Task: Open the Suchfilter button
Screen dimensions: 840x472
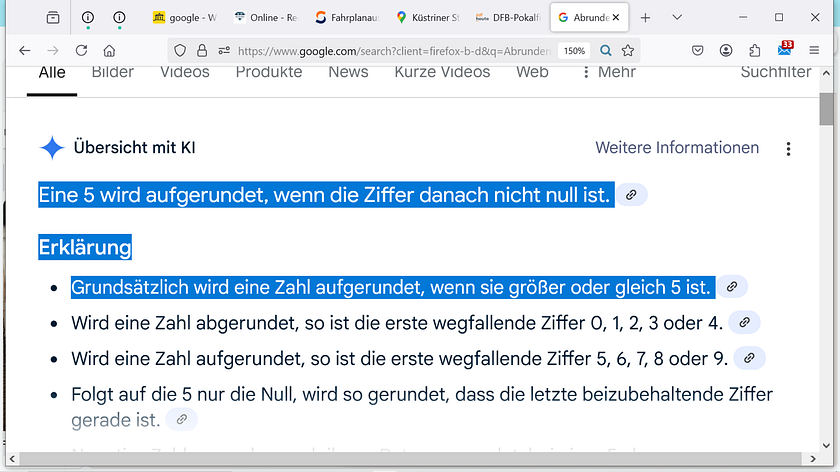Action: [x=775, y=72]
